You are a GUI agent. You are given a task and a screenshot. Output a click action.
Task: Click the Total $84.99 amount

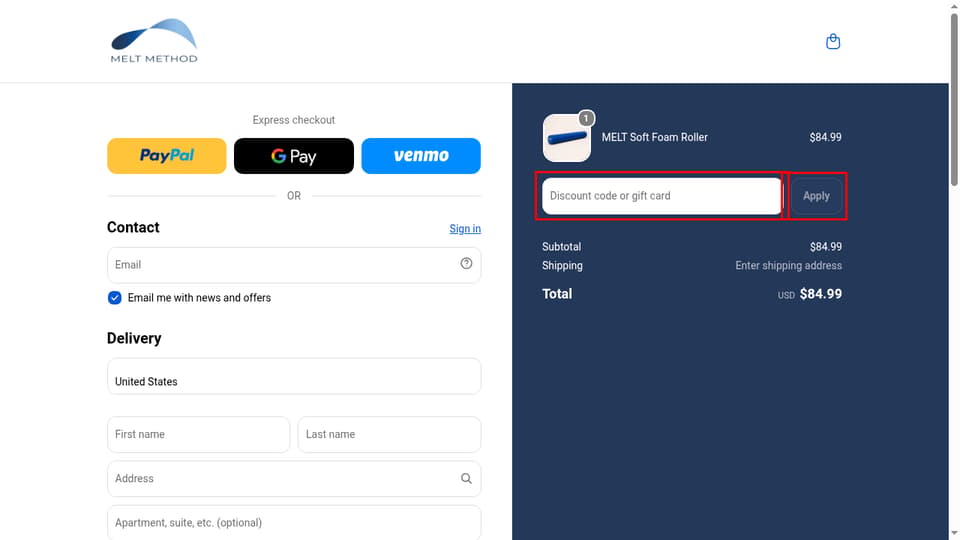coord(820,294)
